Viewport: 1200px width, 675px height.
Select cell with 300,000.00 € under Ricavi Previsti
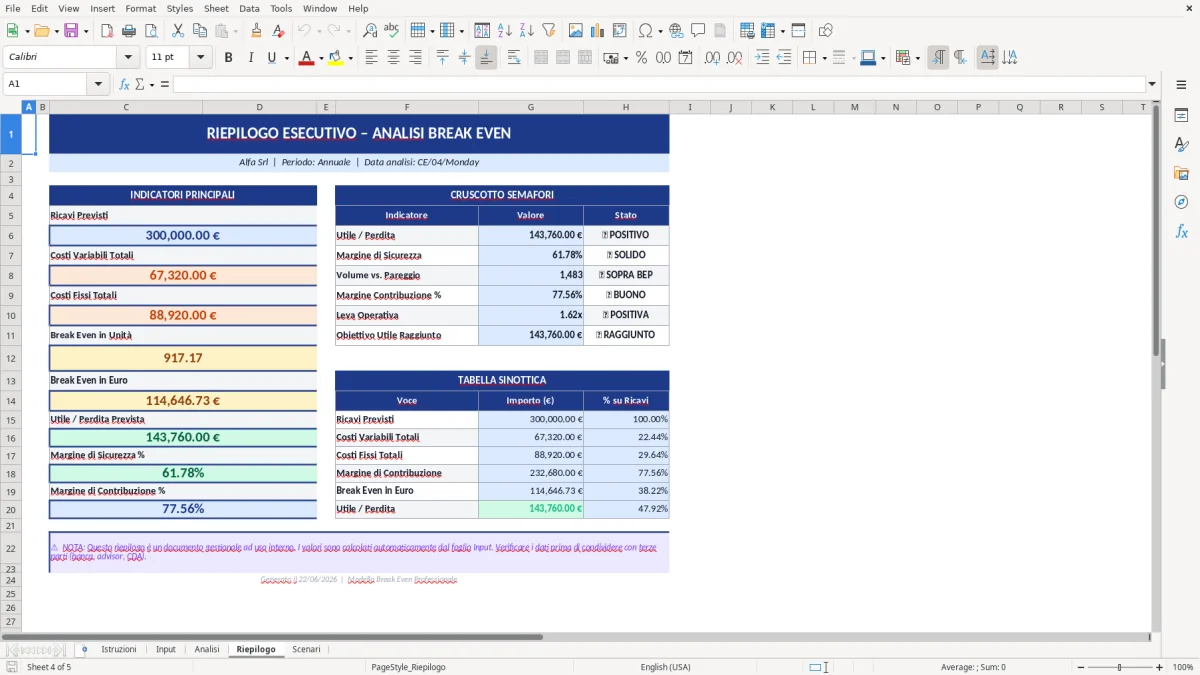click(x=183, y=236)
